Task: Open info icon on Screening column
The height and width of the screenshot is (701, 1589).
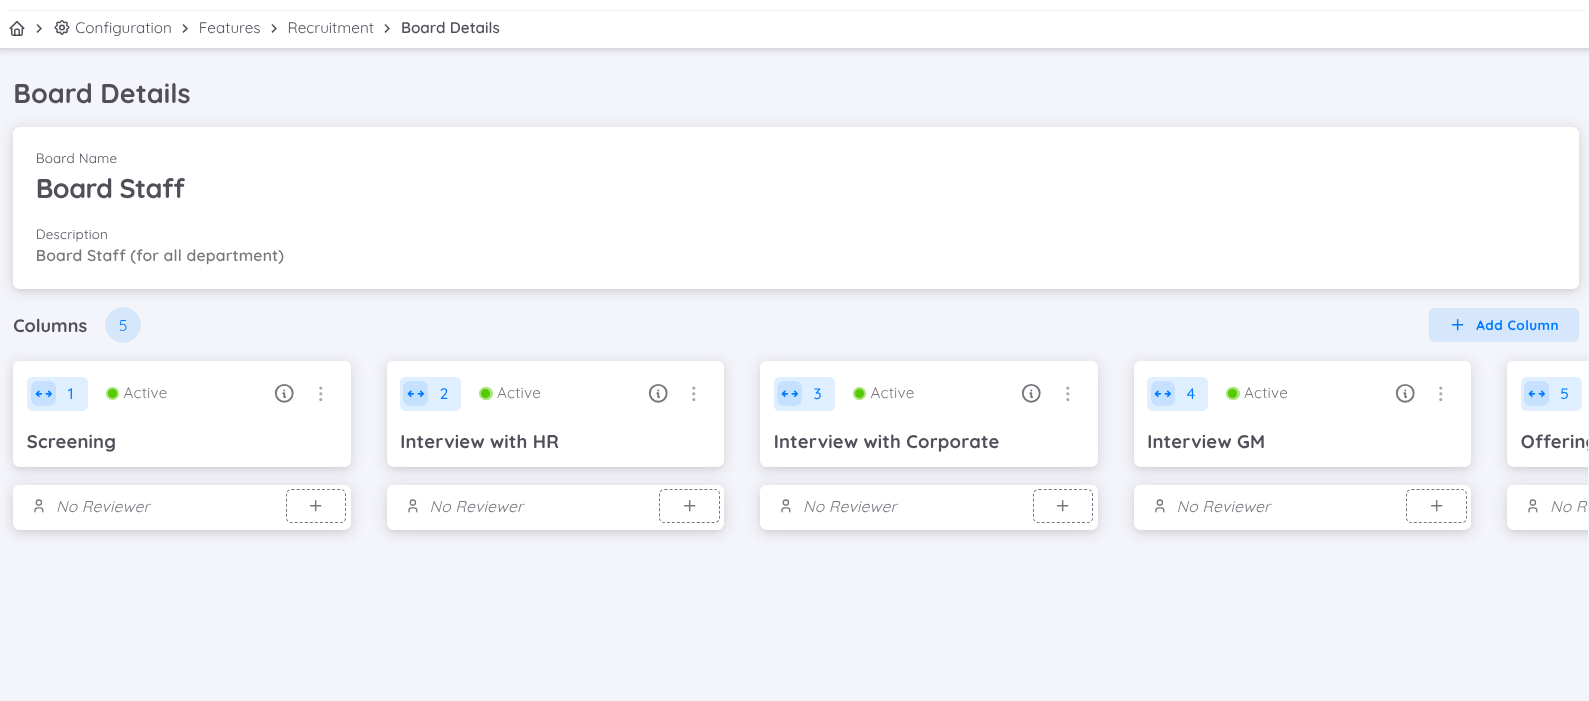Action: pyautogui.click(x=284, y=393)
